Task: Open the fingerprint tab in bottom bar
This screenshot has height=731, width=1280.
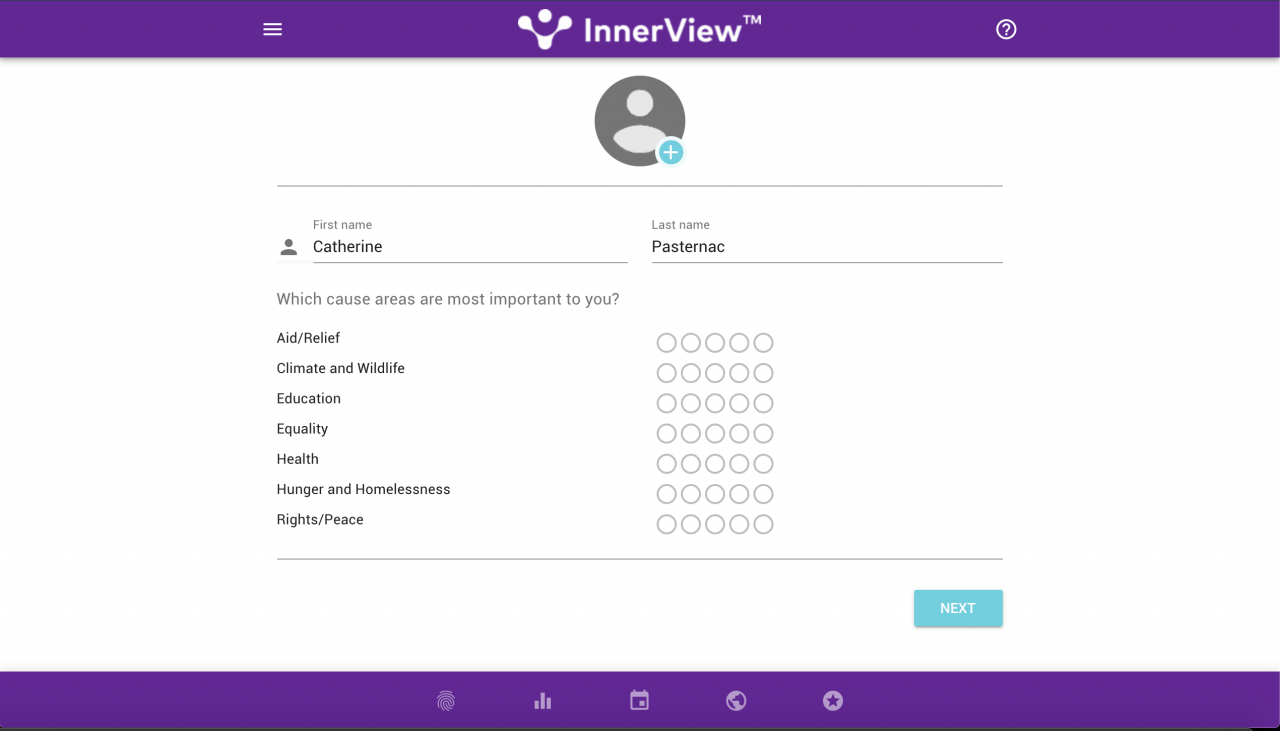Action: 446,701
